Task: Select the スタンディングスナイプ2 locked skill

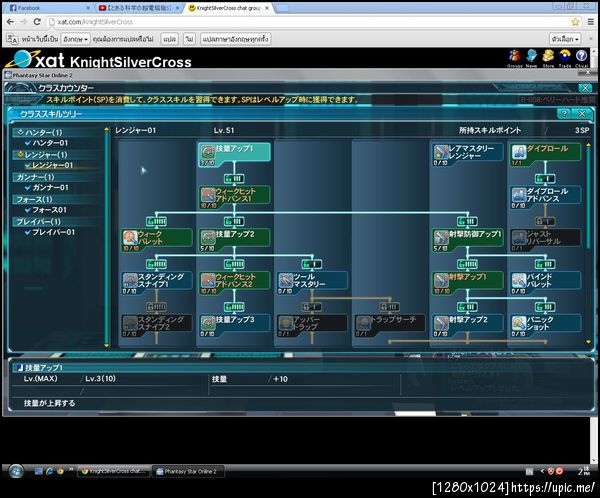Action: [157, 324]
